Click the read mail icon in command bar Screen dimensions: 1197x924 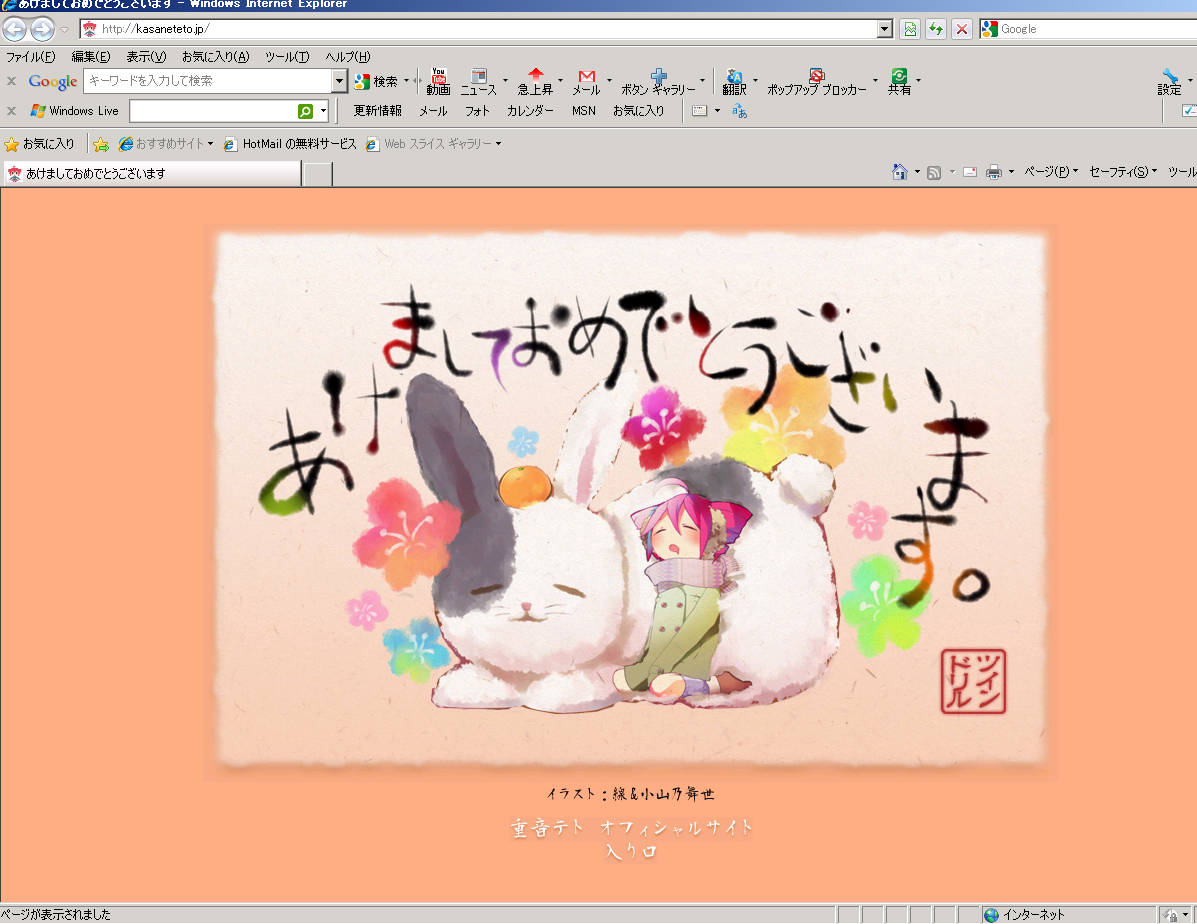coord(970,173)
